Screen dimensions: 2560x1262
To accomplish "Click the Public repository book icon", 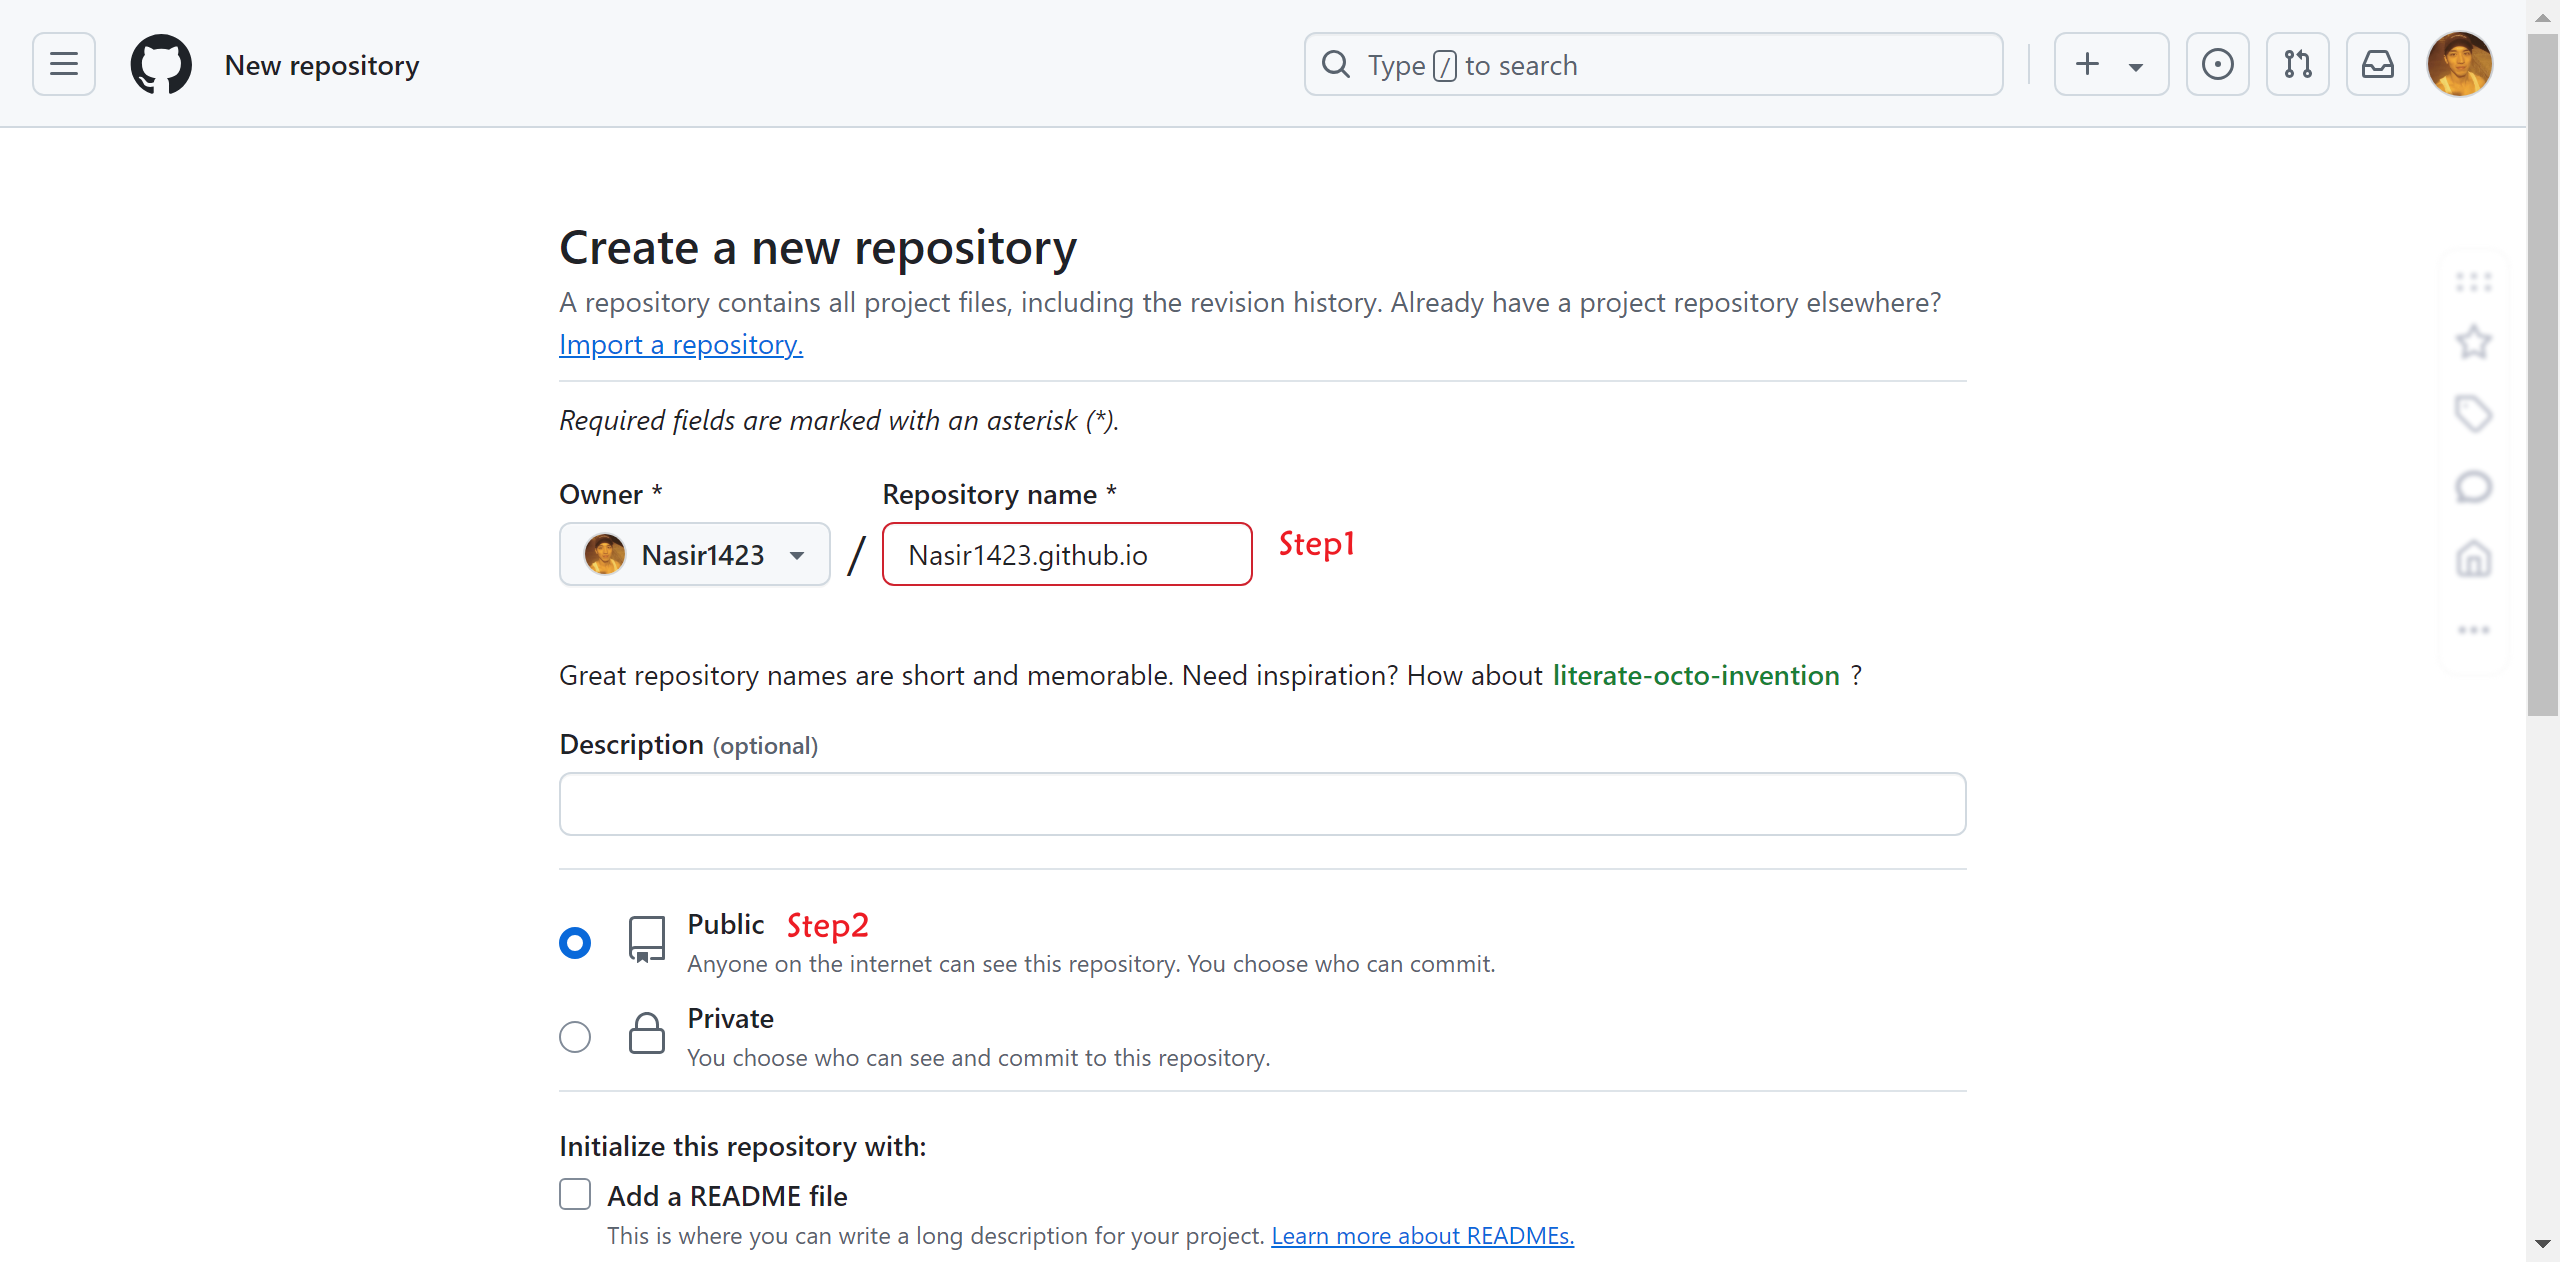I will 646,940.
